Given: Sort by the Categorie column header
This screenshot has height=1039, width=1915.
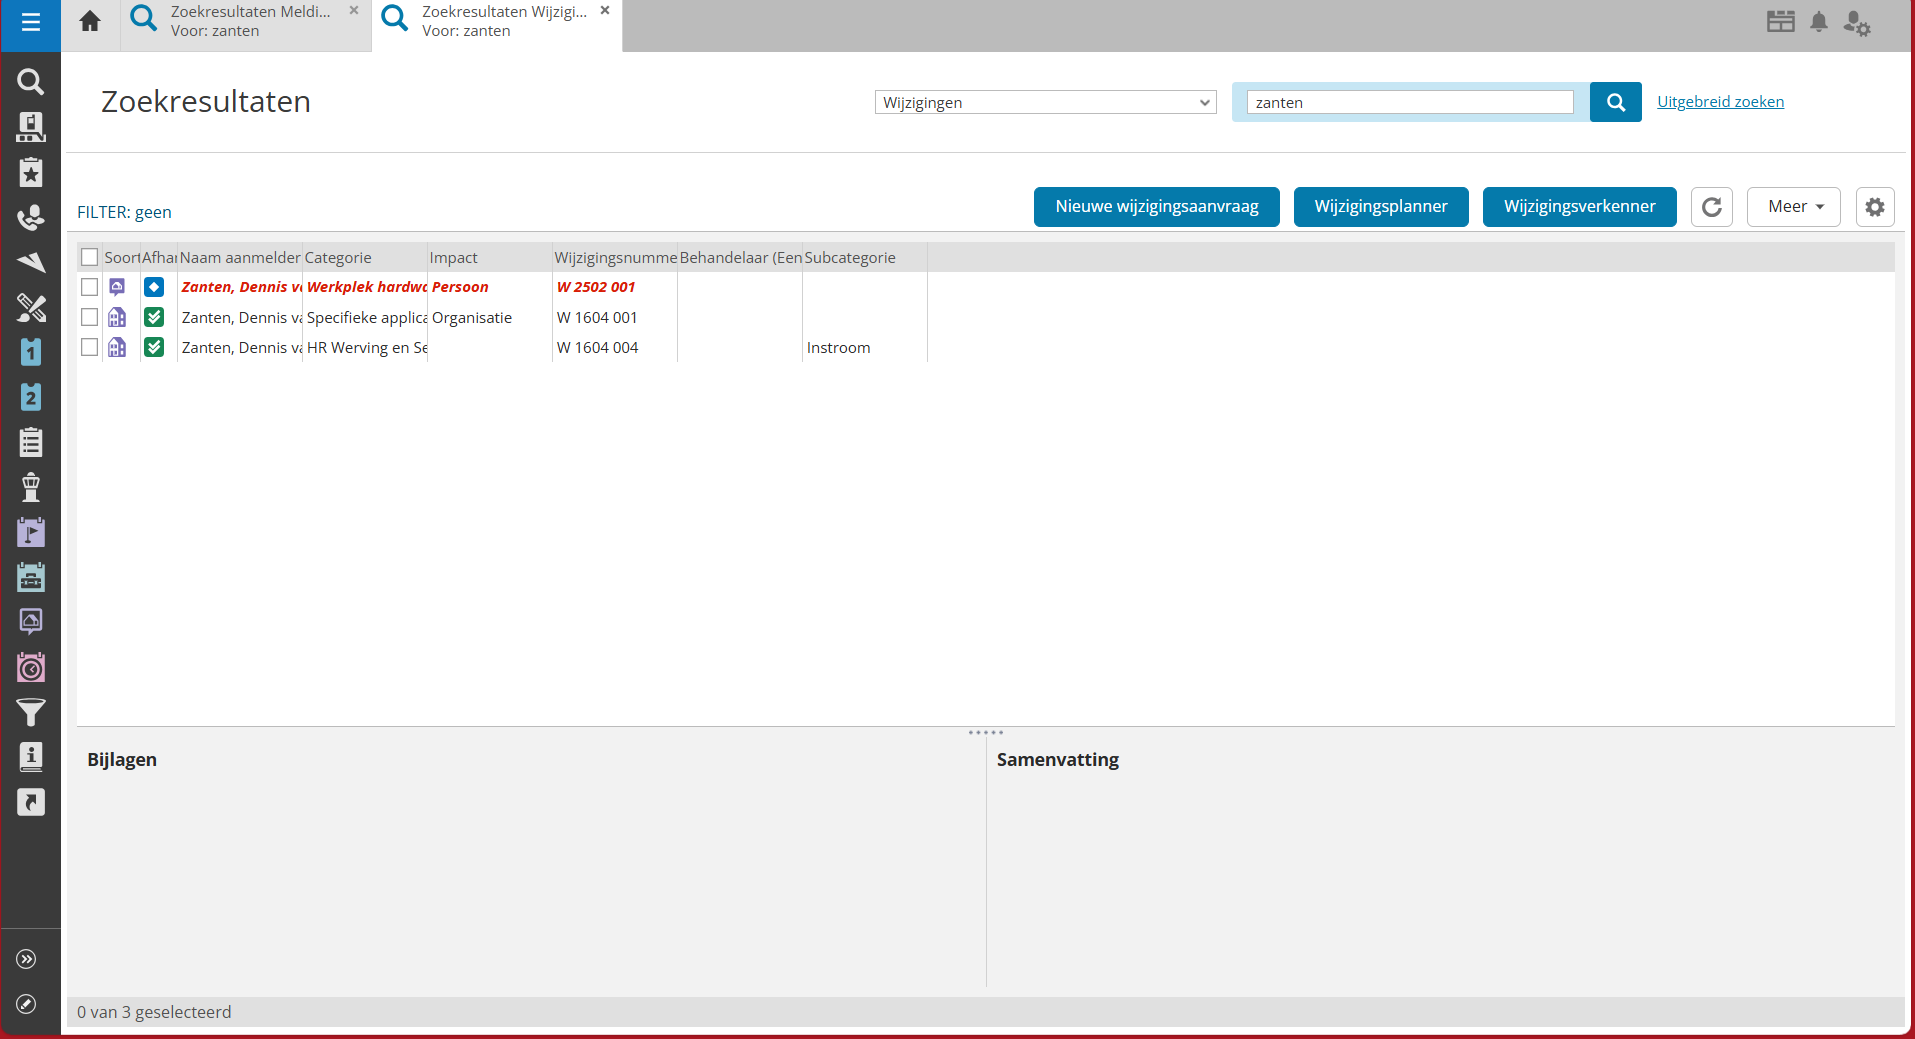Looking at the screenshot, I should pos(338,257).
